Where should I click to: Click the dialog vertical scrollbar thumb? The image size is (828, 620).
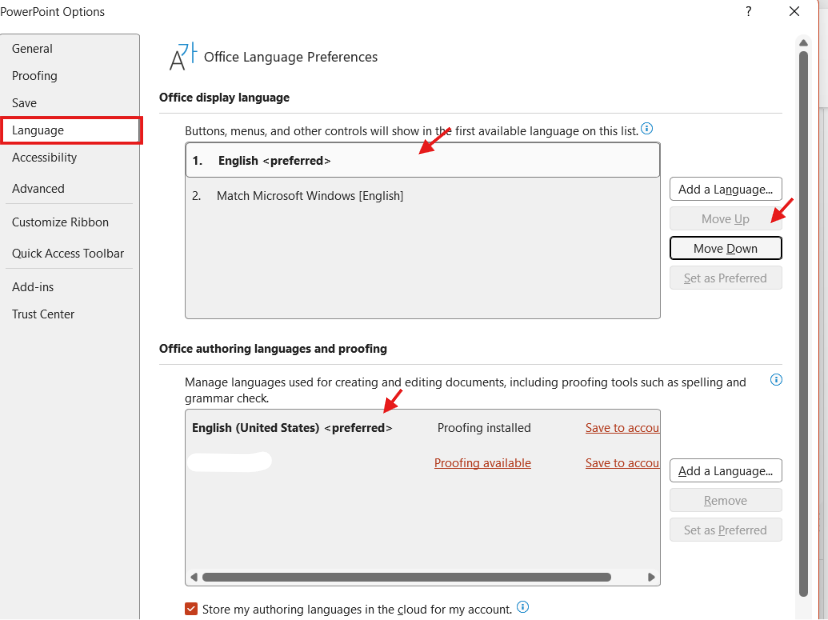803,323
